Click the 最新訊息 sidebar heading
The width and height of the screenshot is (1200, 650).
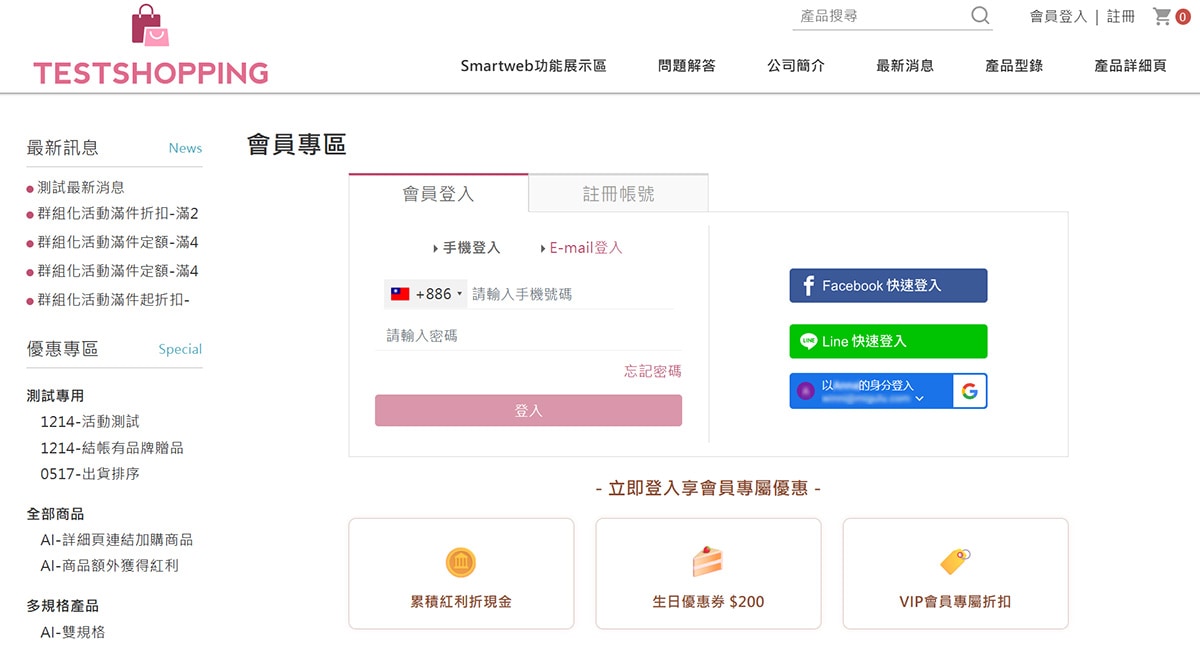pos(62,148)
